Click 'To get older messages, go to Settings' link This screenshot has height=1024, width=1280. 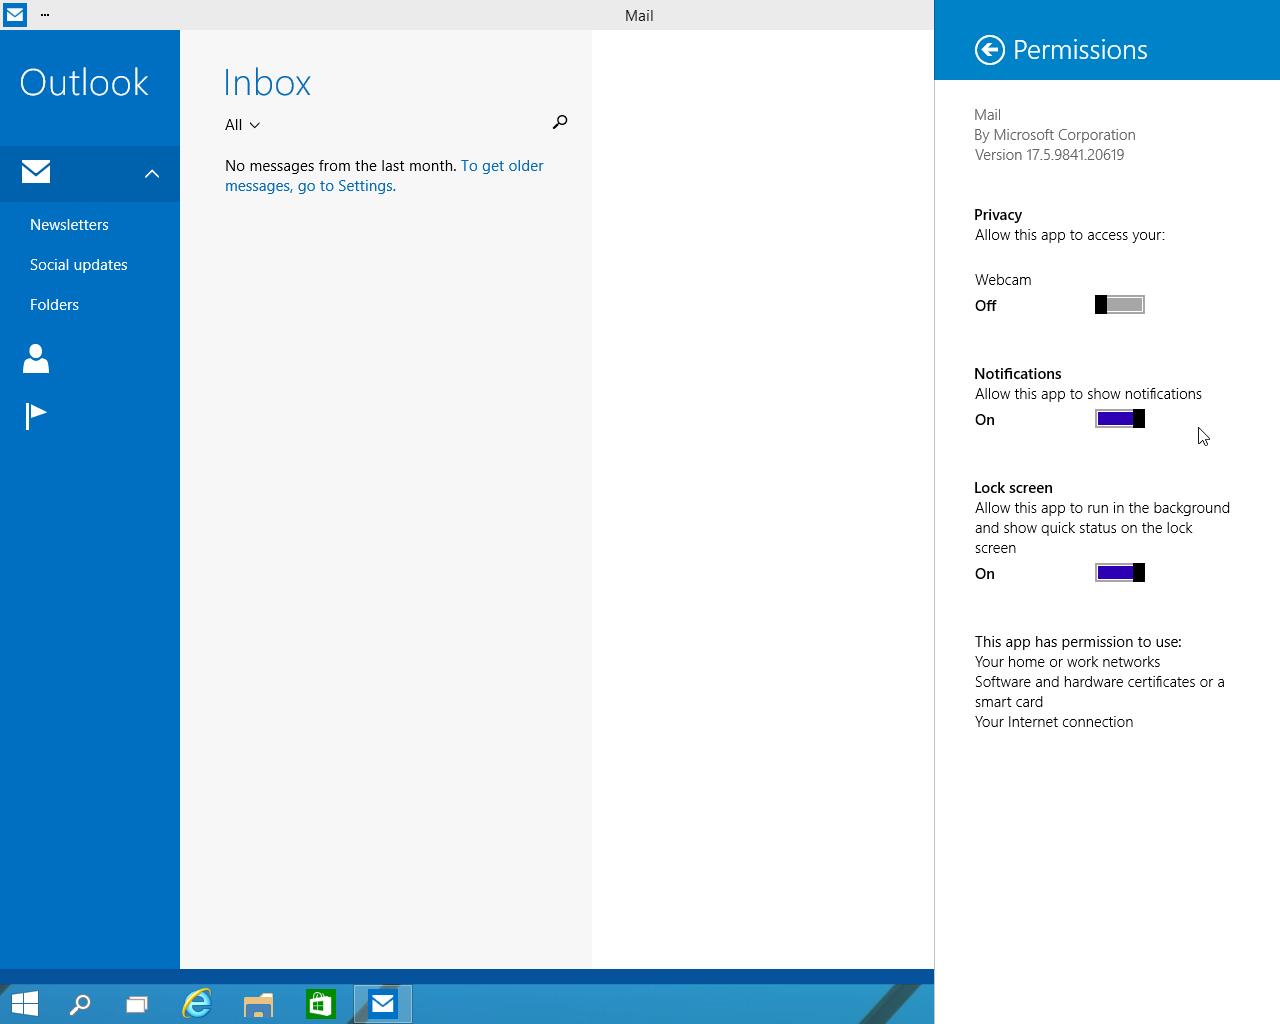[x=384, y=176]
